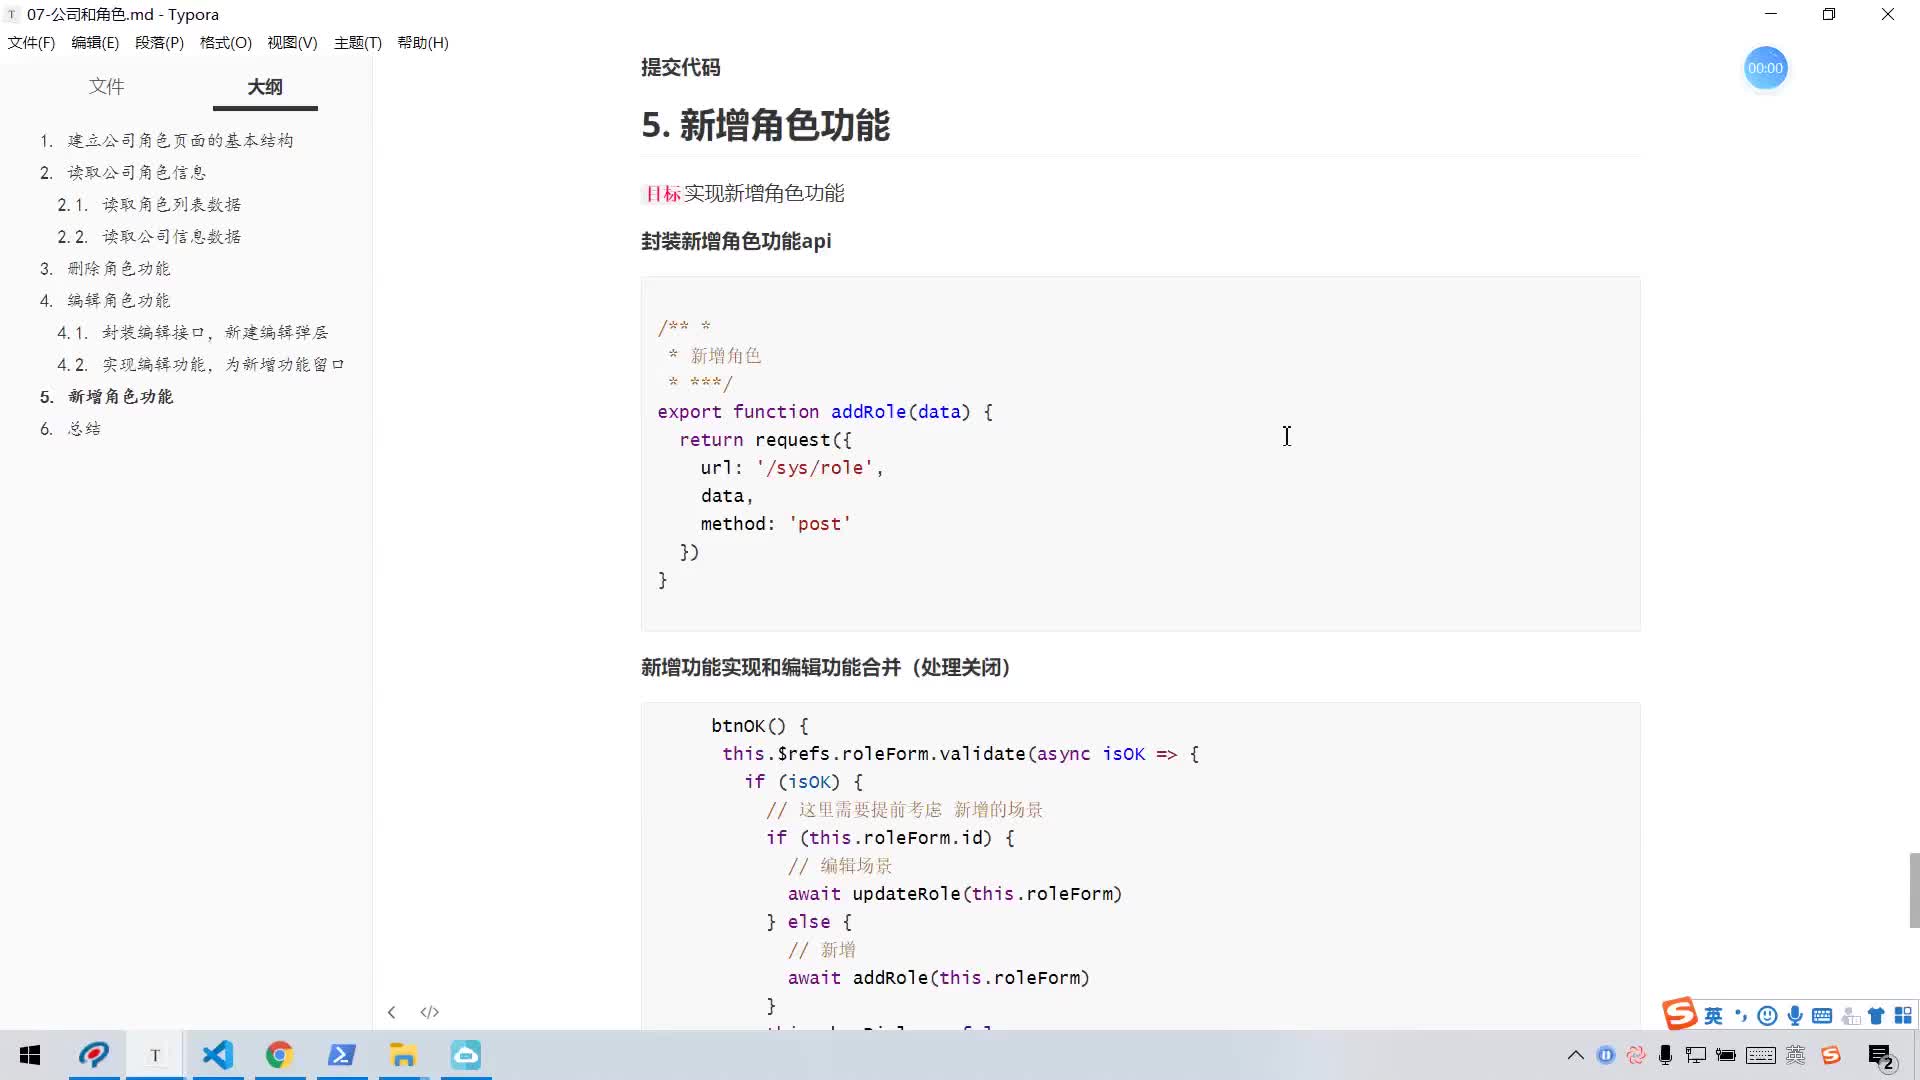Image resolution: width=1920 pixels, height=1080 pixels.
Task: Open Sogou emoji smiley panel
Action: click(x=1768, y=1016)
